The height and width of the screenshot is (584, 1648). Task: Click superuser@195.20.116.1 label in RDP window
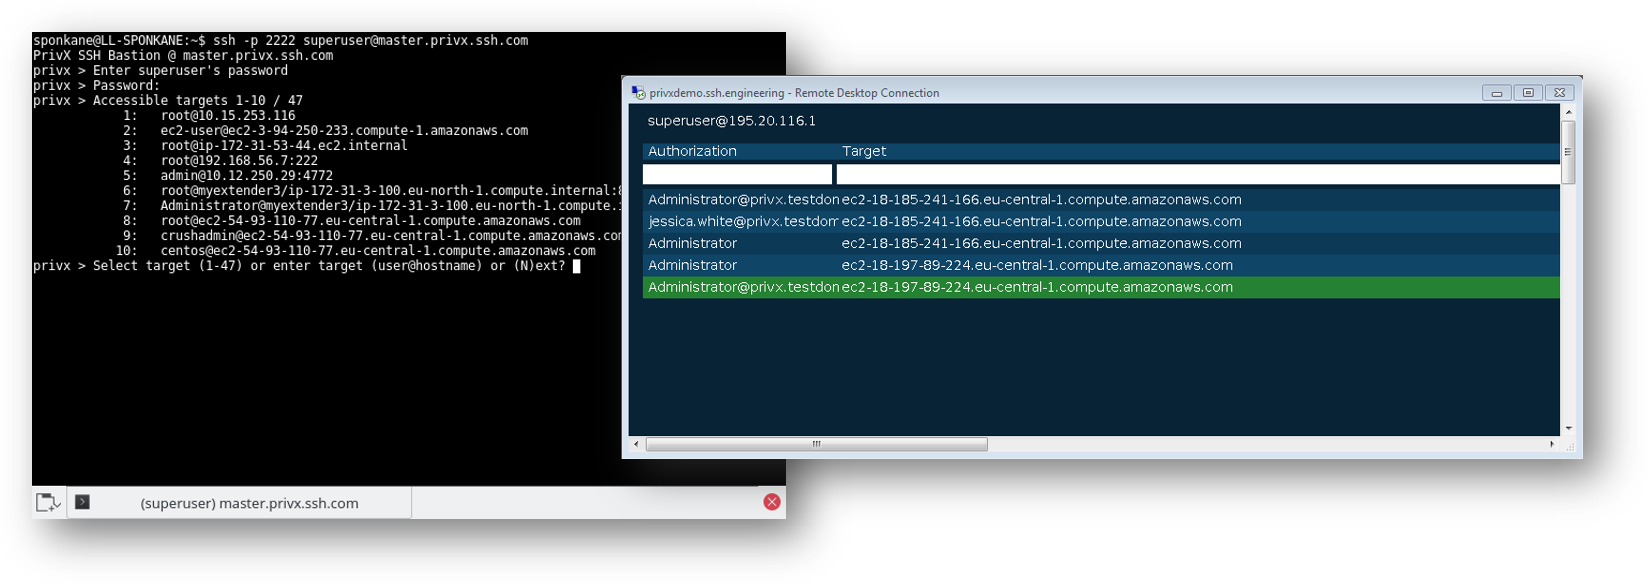(731, 121)
